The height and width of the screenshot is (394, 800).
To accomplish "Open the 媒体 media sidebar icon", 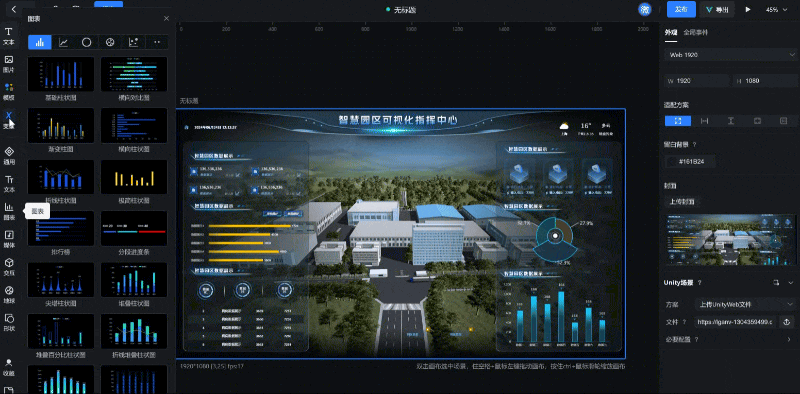I will coord(9,238).
